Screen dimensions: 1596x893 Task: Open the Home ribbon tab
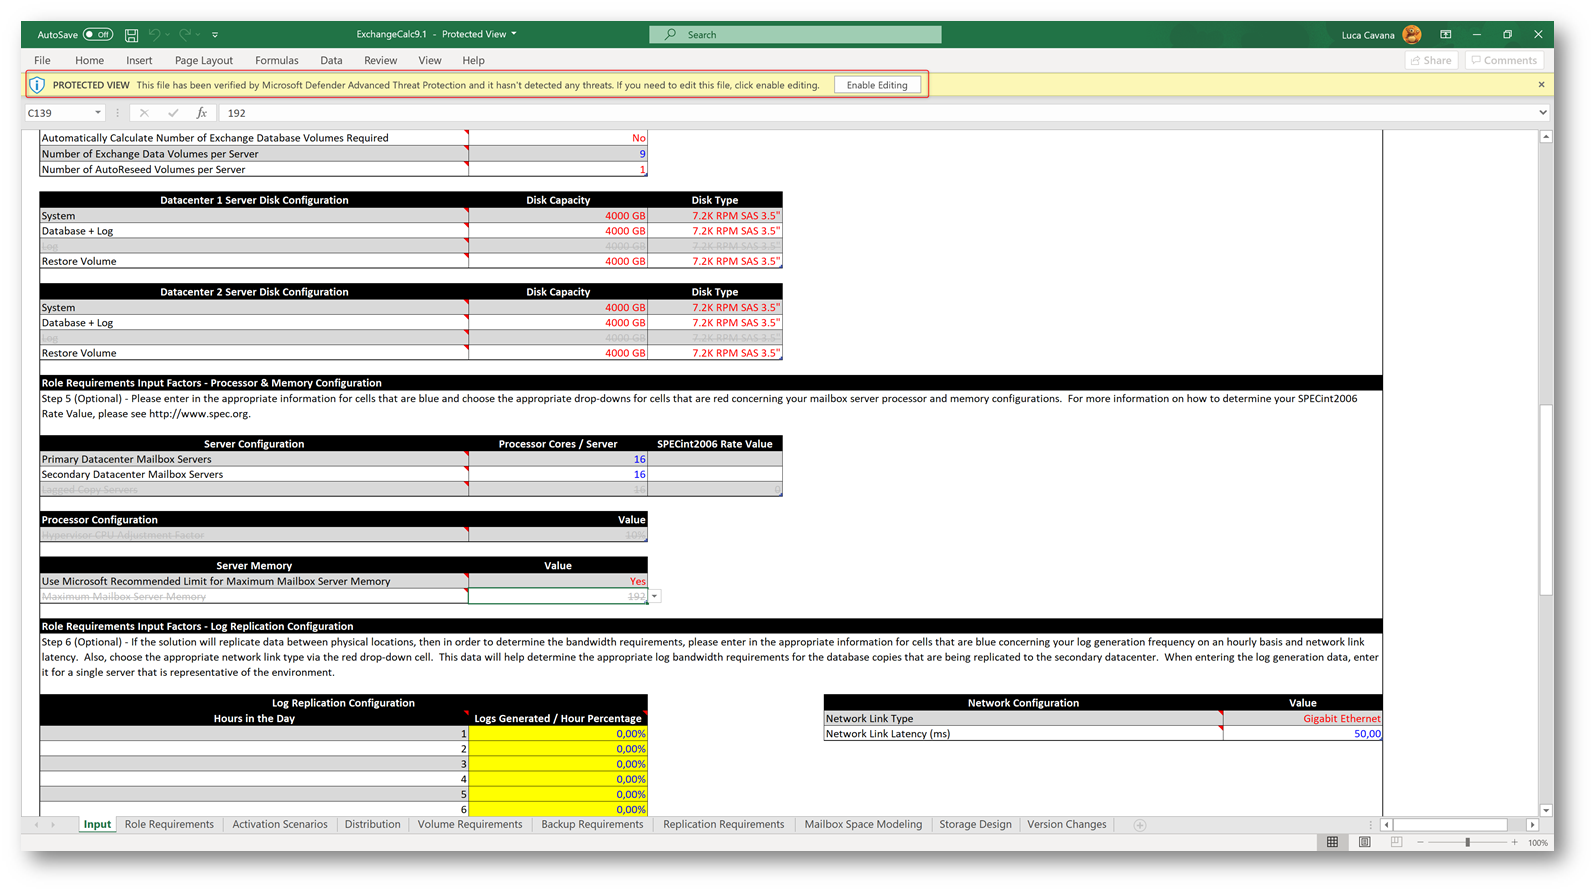tap(89, 61)
